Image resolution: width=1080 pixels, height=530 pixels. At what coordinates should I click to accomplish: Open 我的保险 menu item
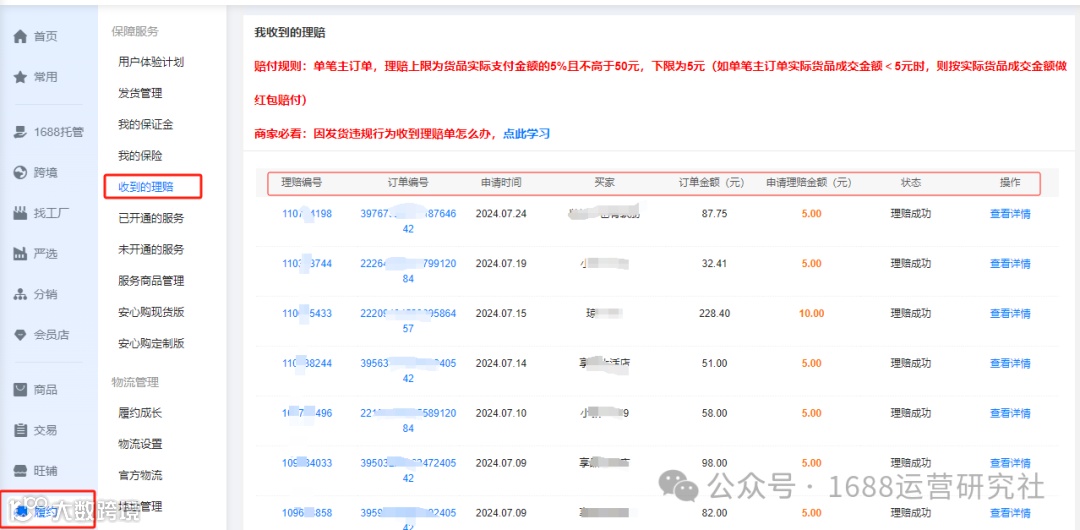pos(140,156)
